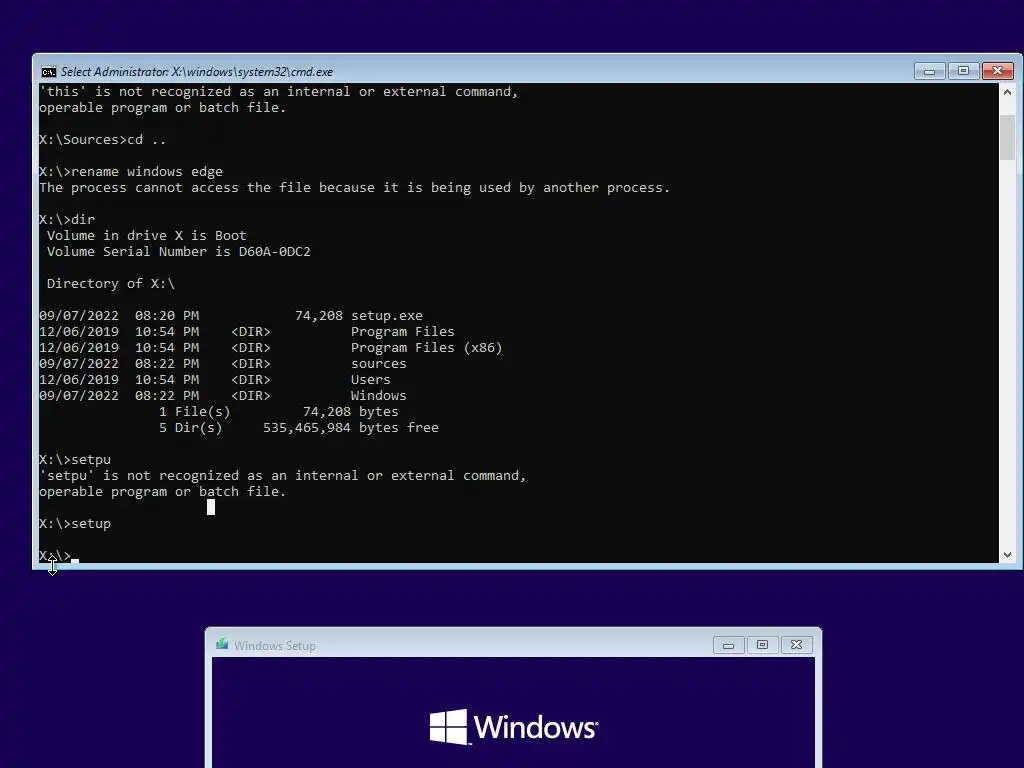Click the 'X:\>dir' command line
This screenshot has width=1024, height=768.
[x=67, y=219]
